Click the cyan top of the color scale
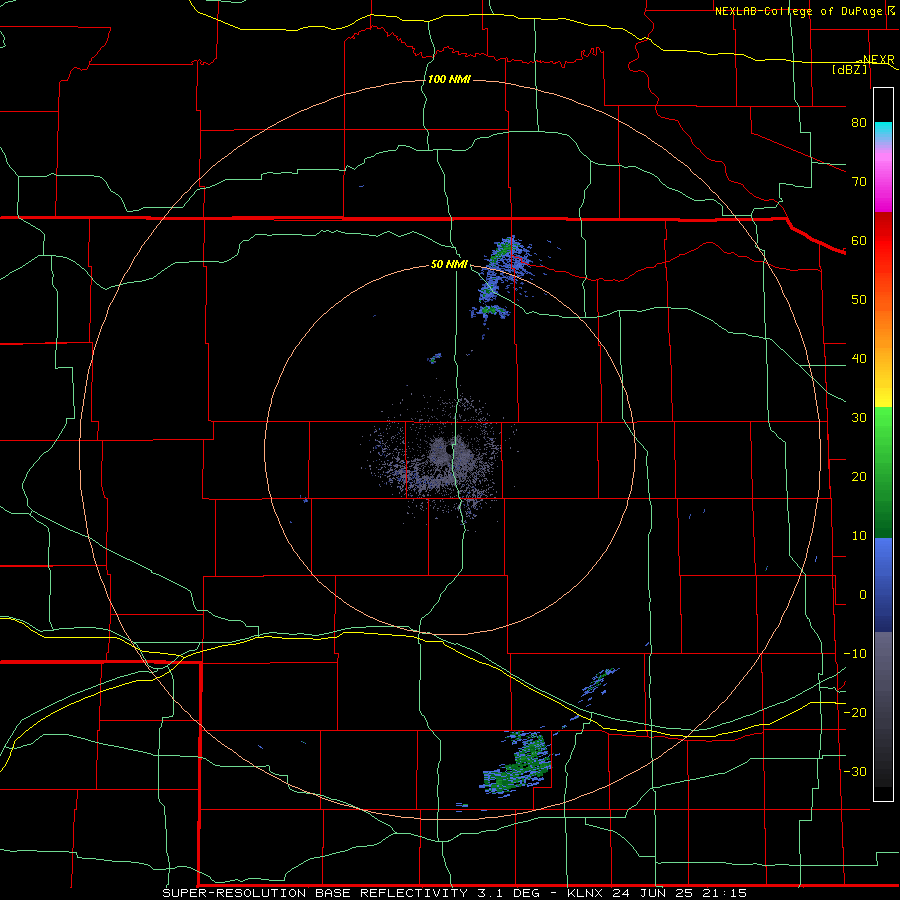Image resolution: width=900 pixels, height=900 pixels. (x=883, y=132)
